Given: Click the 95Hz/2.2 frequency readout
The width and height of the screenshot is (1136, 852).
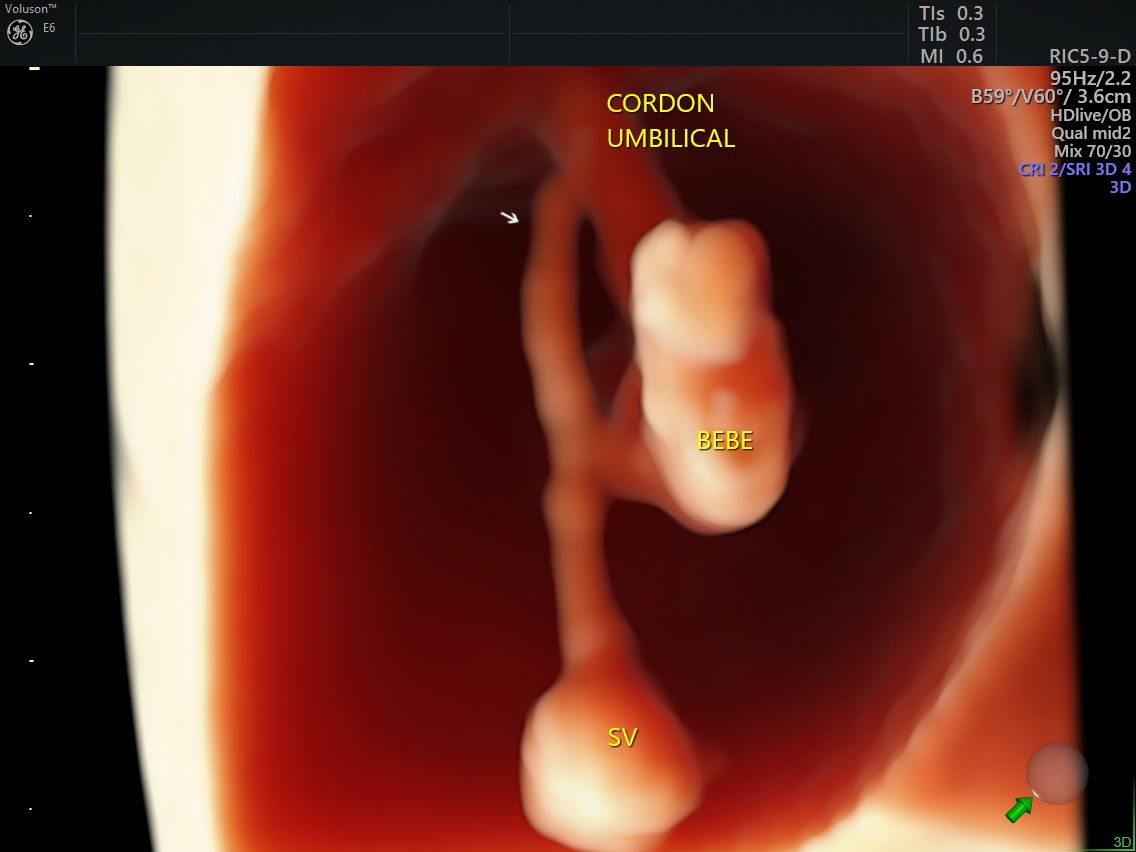Looking at the screenshot, I should click(1090, 77).
